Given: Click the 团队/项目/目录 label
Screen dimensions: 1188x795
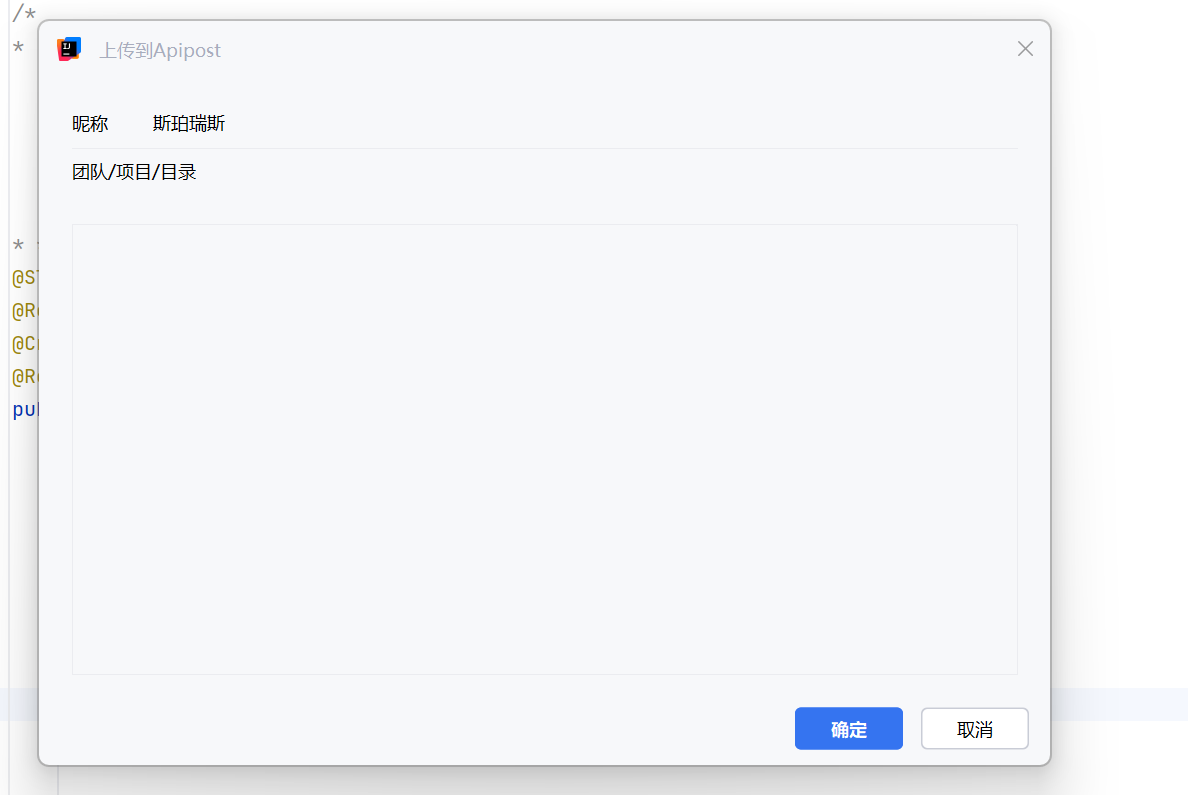Looking at the screenshot, I should [134, 172].
